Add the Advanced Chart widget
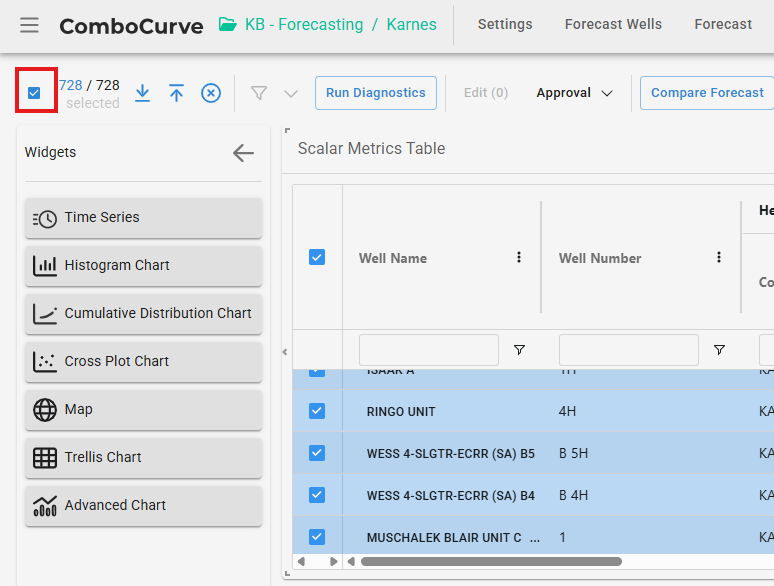774x586 pixels. [x=143, y=505]
